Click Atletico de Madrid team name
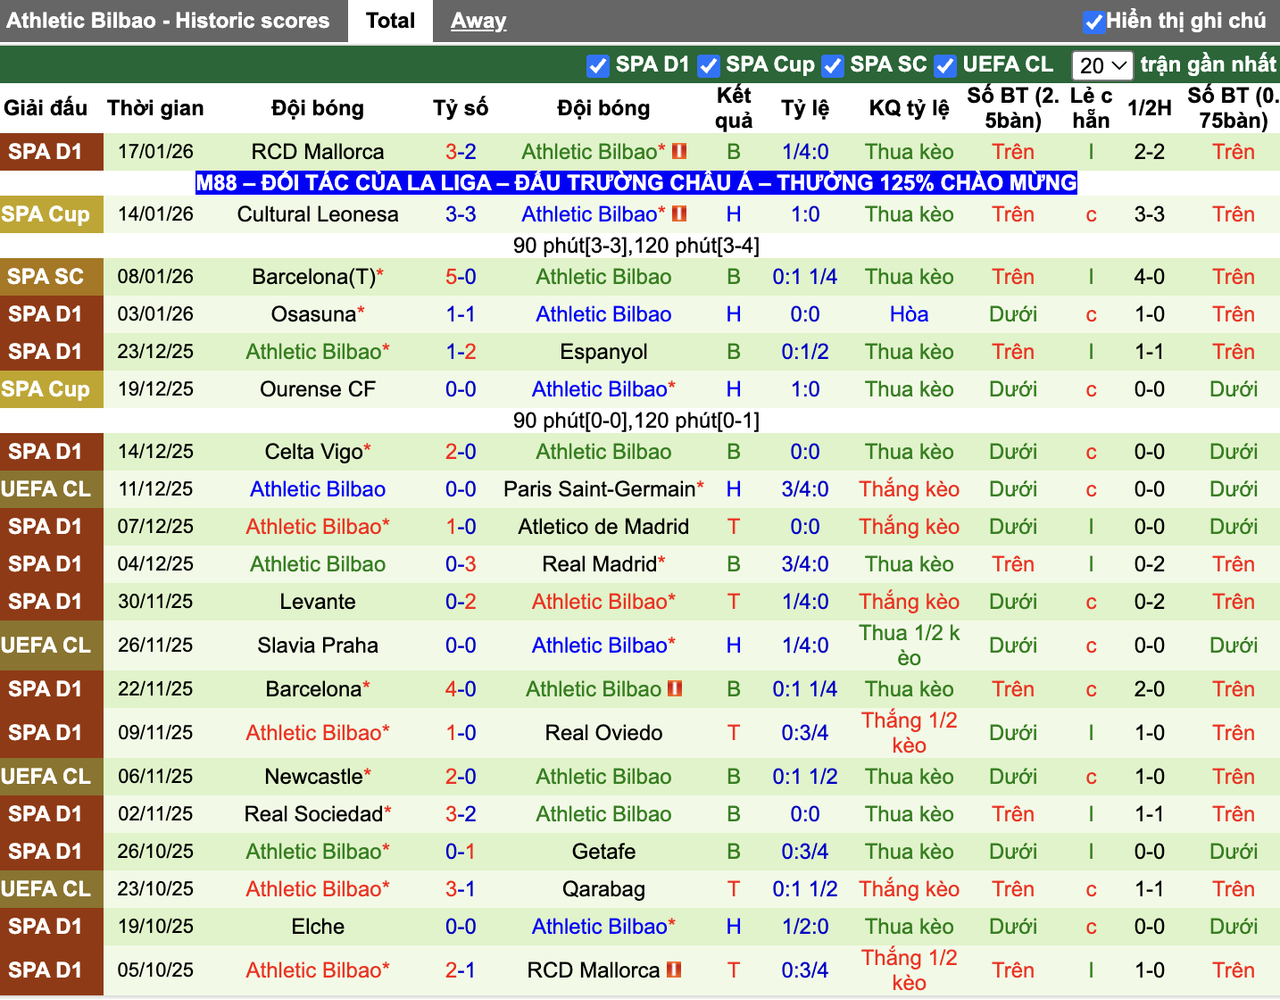 pos(604,527)
